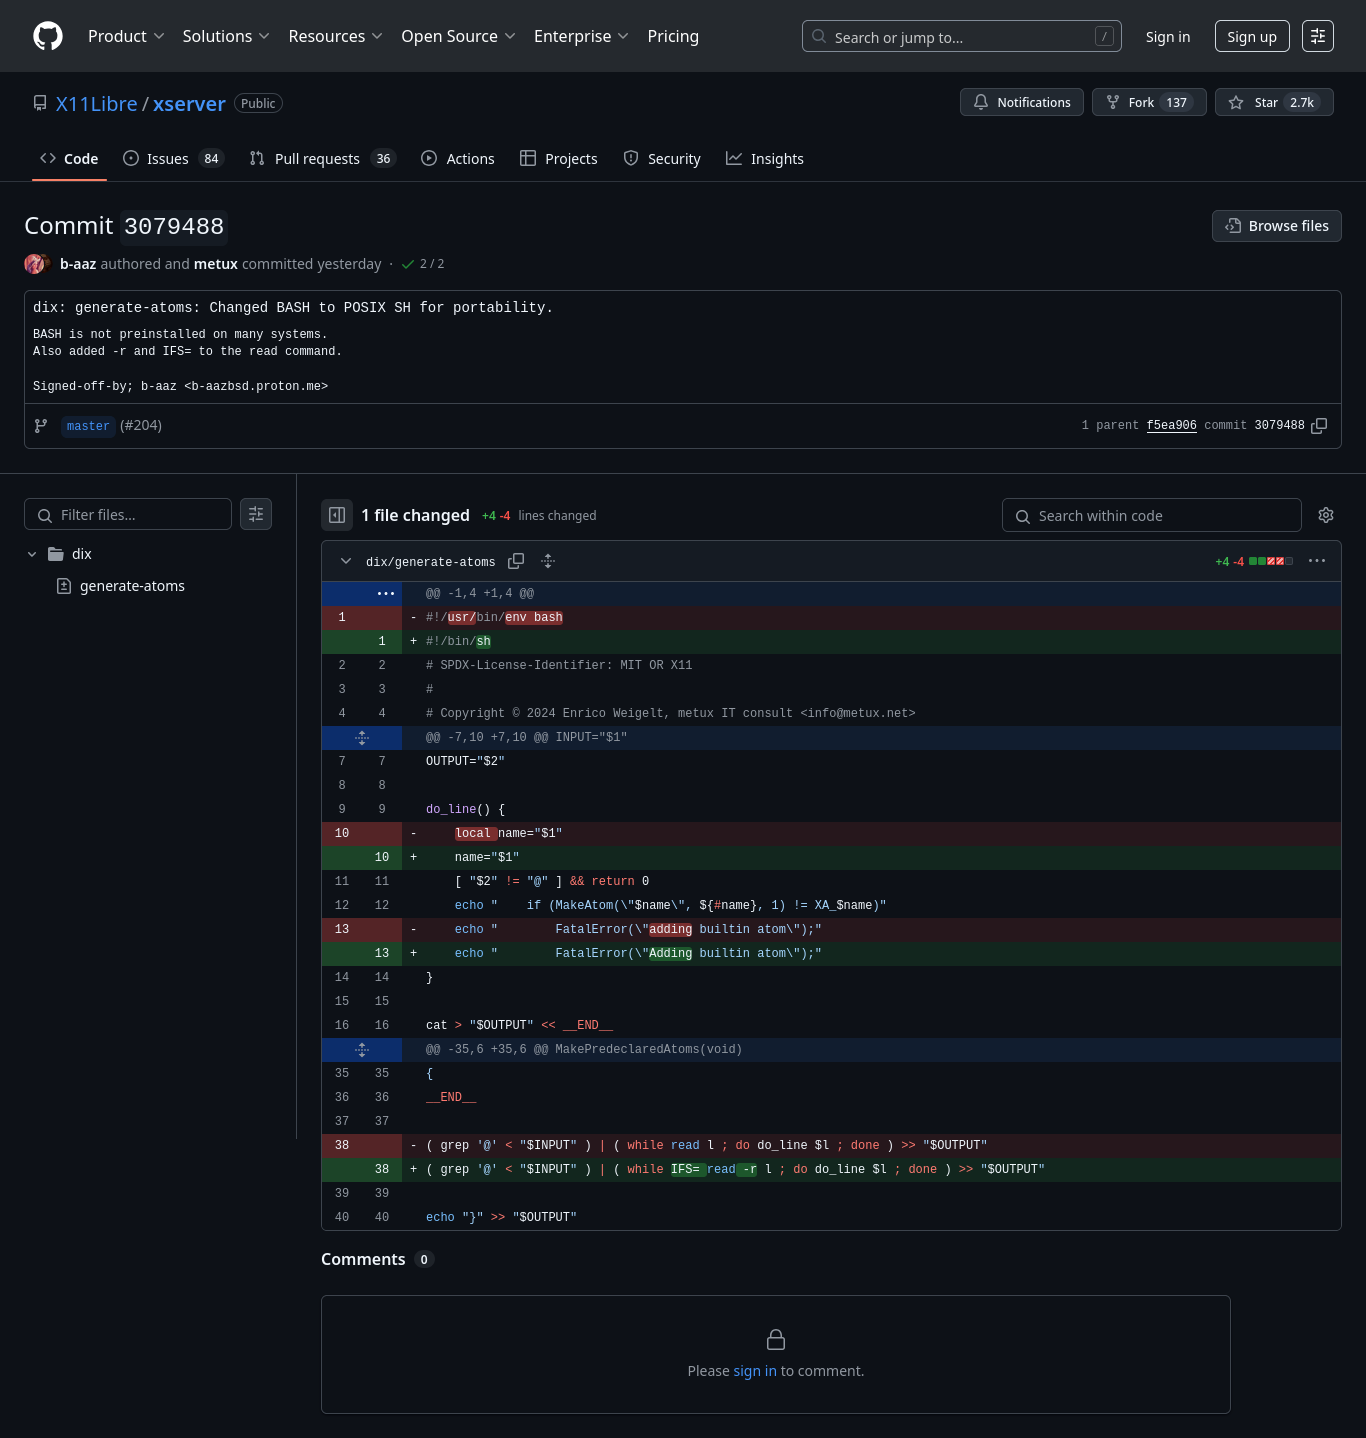This screenshot has width=1366, height=1438.
Task: Open the Solutions dropdown menu
Action: coord(226,36)
